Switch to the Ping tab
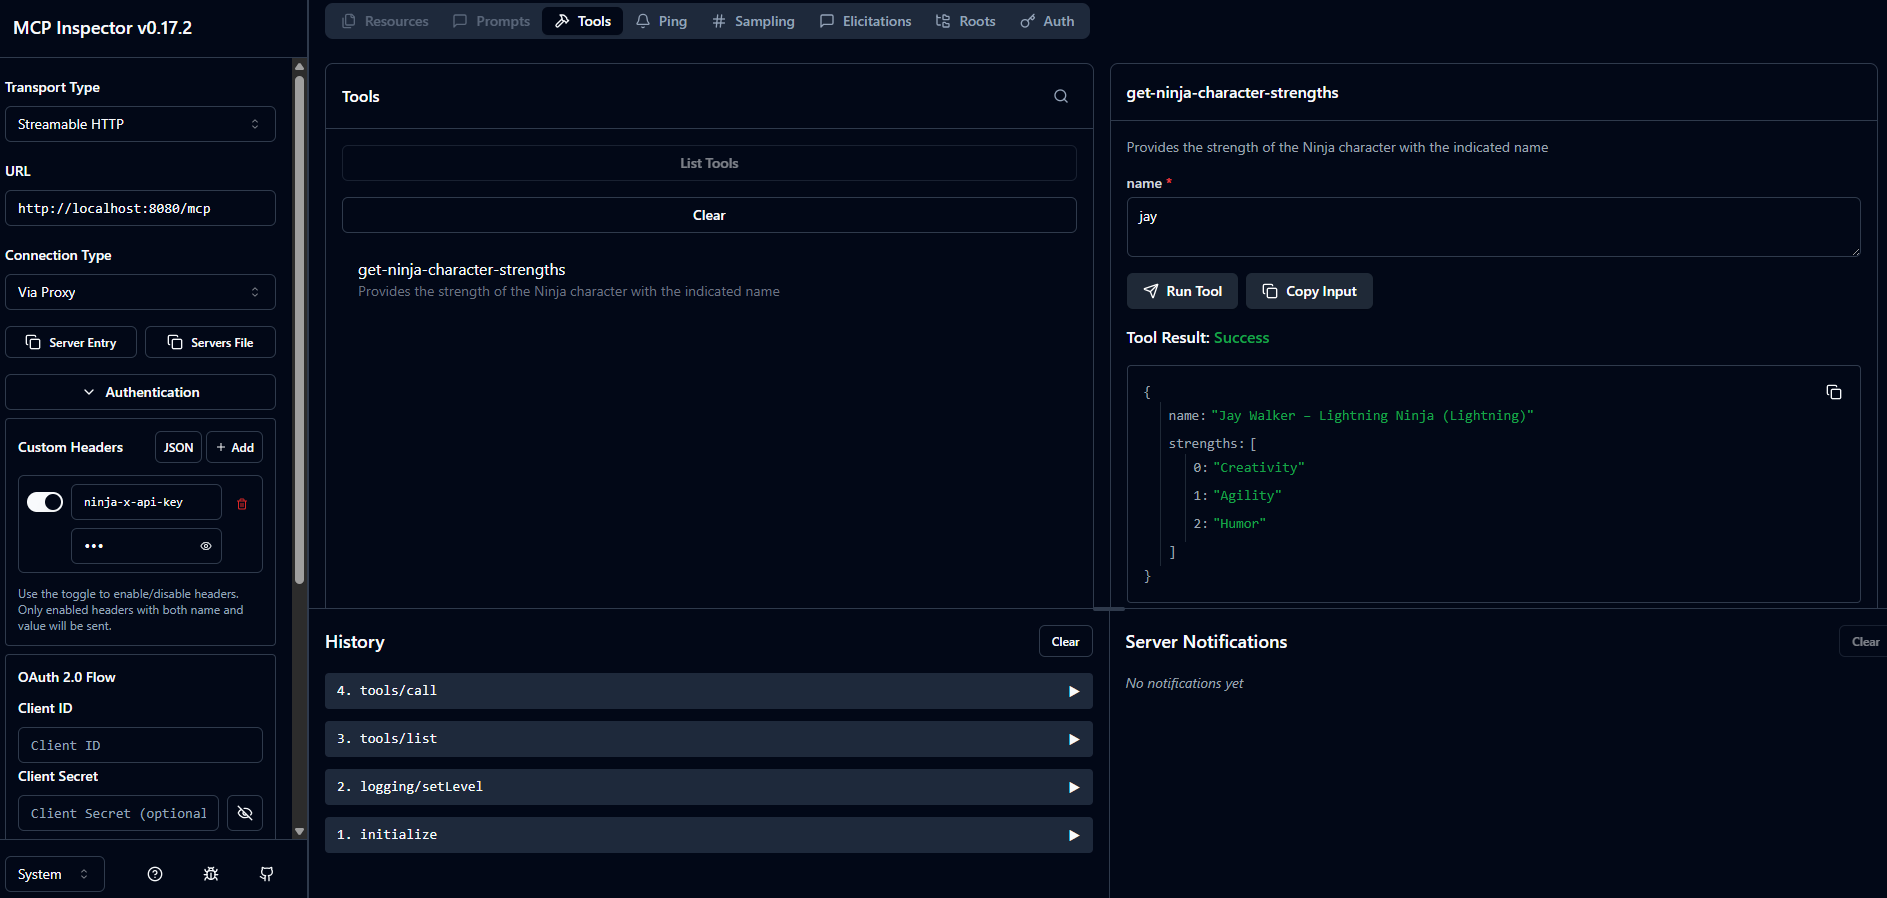1887x898 pixels. click(662, 21)
